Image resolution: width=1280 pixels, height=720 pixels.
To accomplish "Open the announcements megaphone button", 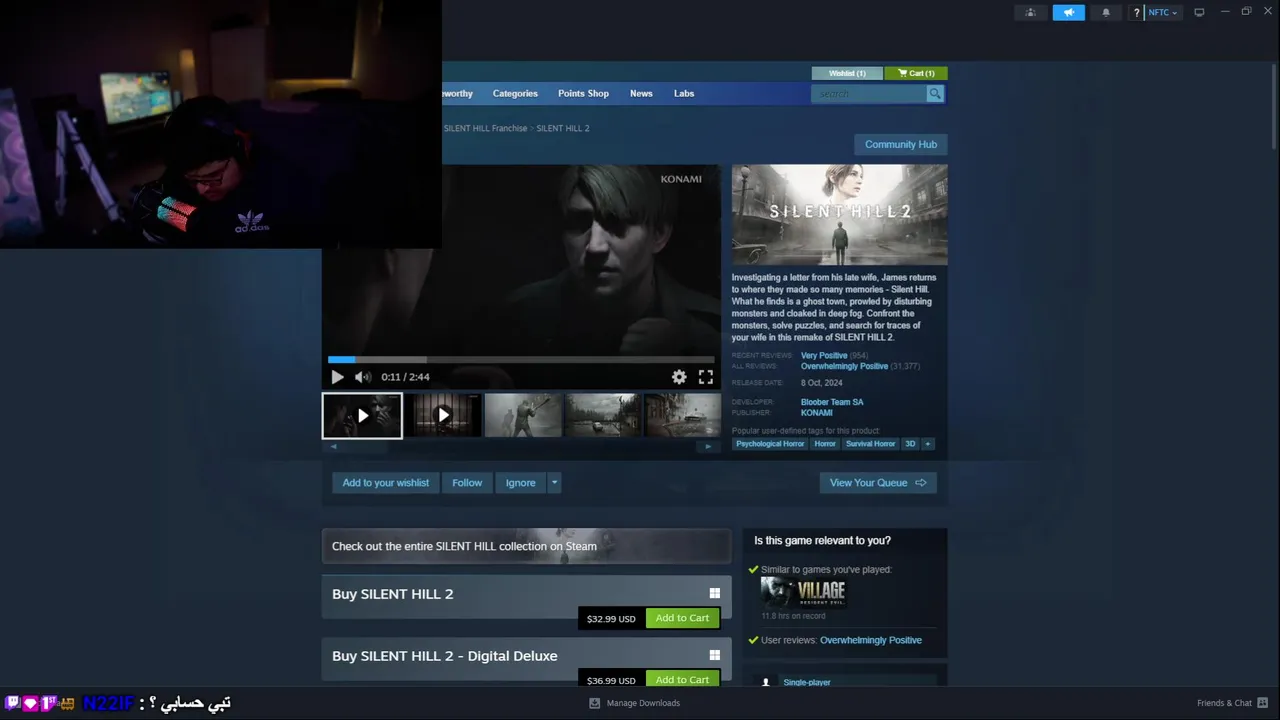I will (x=1068, y=12).
